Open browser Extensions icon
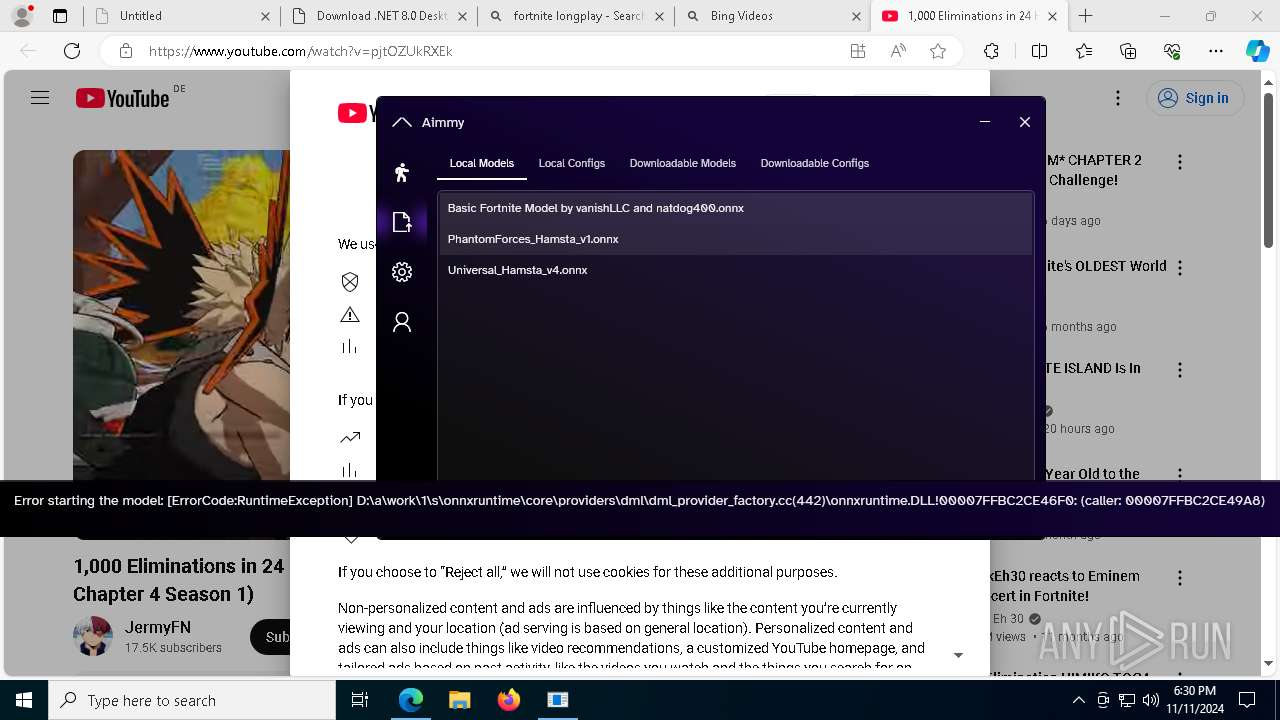Viewport: 1280px width, 720px height. coord(991,51)
